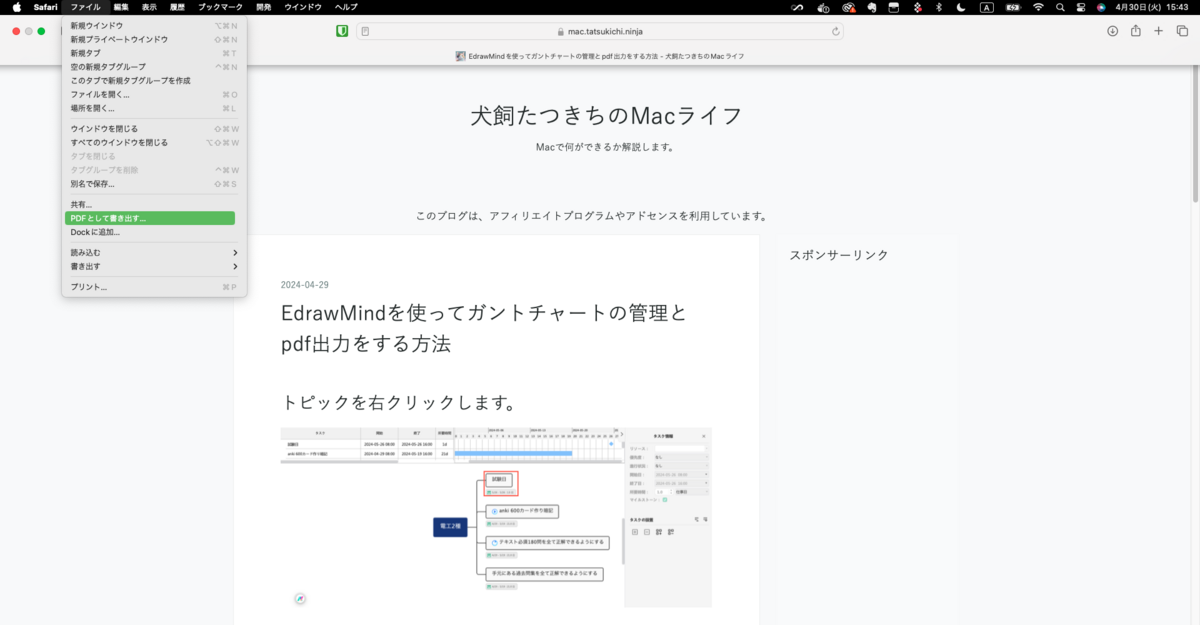
Task: Expand the 読み込む submenu
Action: 154,253
